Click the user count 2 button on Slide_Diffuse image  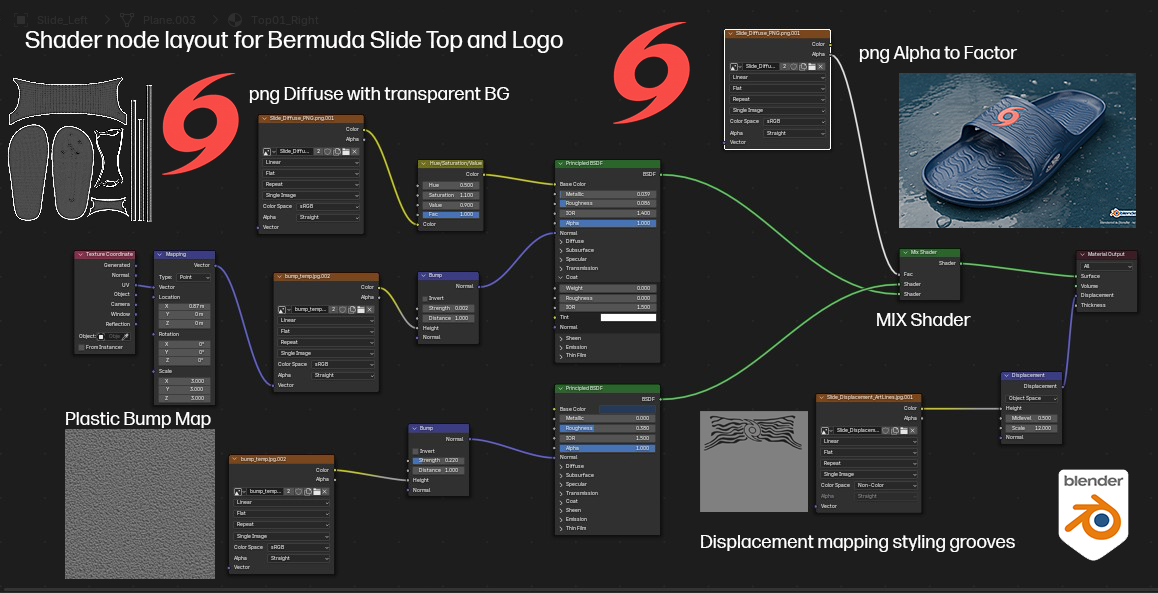pos(318,151)
